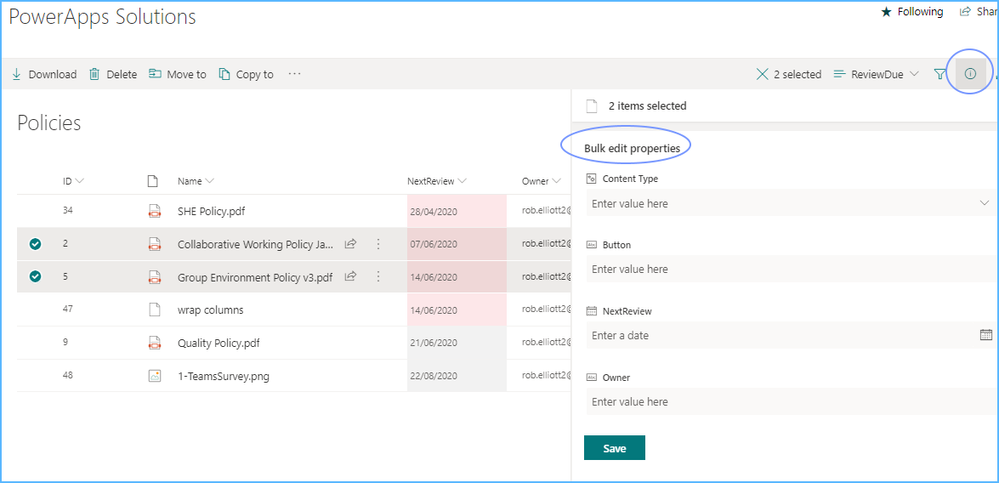The height and width of the screenshot is (483, 999).
Task: Open the Move to command
Action: [x=177, y=75]
